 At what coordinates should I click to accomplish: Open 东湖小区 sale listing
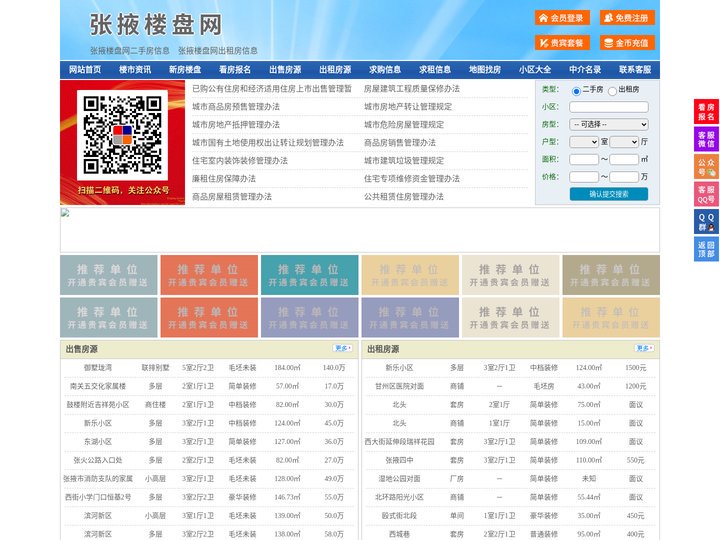click(x=98, y=442)
